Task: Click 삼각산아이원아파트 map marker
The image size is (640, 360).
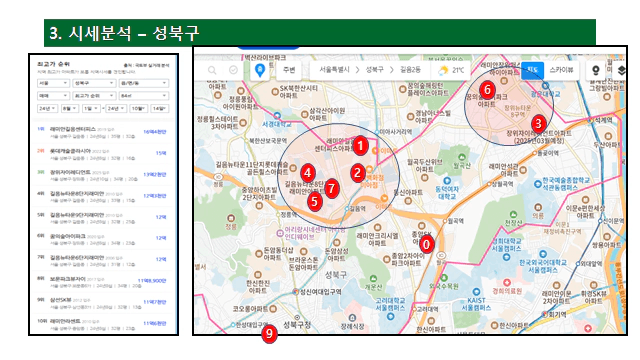Action: 304,114
